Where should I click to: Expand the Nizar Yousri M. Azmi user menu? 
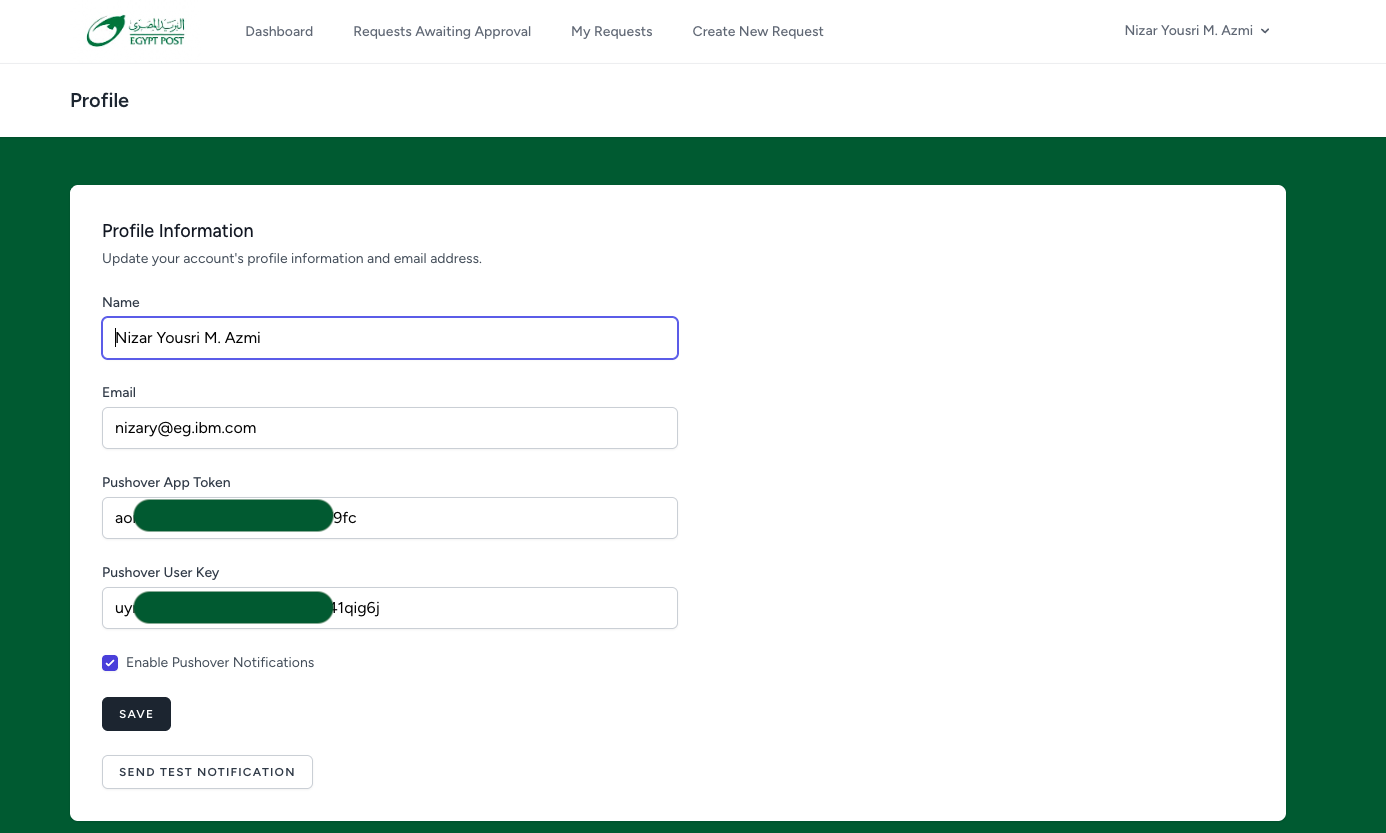pyautogui.click(x=1196, y=31)
